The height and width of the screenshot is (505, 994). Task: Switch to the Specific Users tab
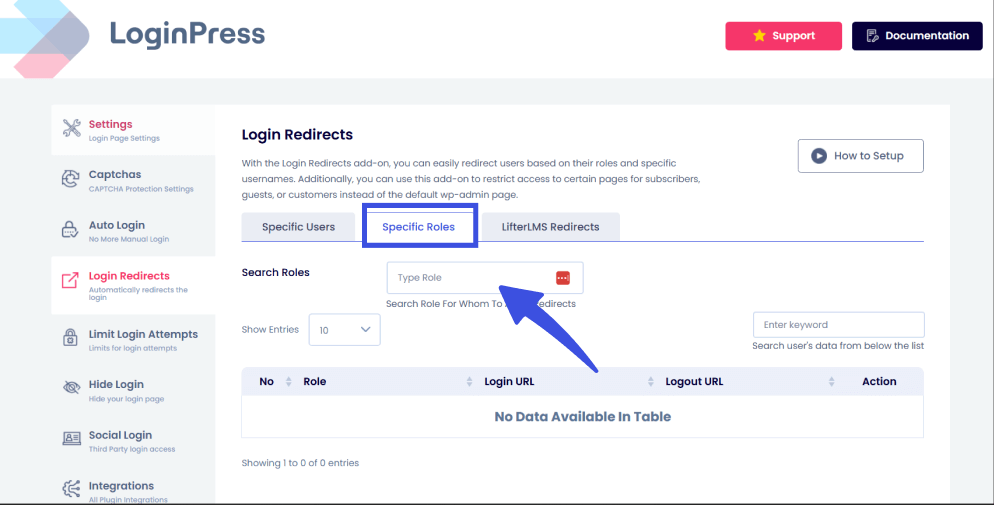point(298,227)
